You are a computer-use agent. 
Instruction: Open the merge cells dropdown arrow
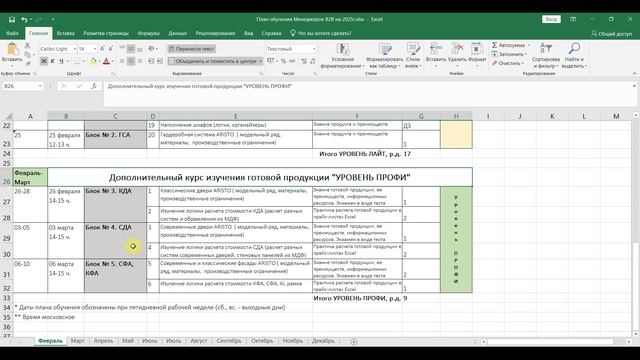click(260, 61)
